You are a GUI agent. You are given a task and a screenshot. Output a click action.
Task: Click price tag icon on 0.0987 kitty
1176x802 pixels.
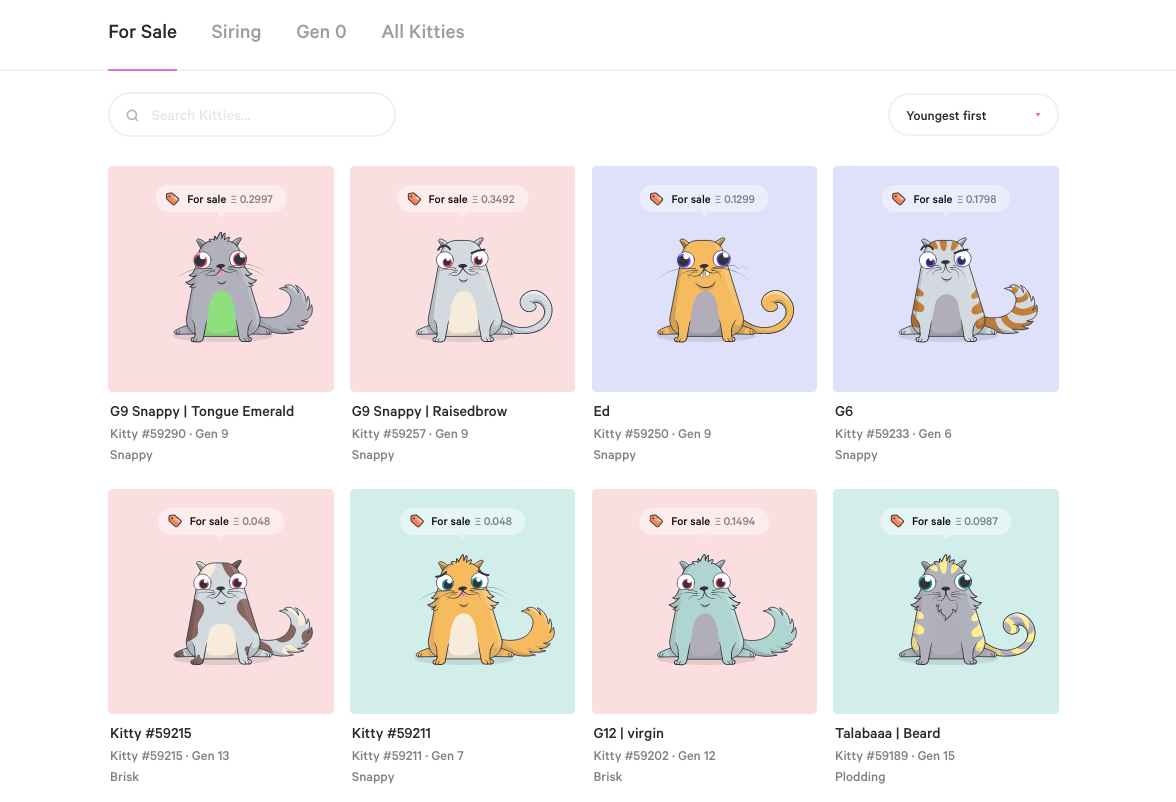click(x=897, y=521)
